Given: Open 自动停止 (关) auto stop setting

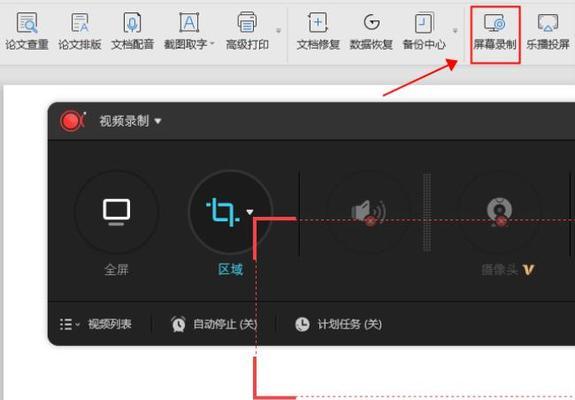Looking at the screenshot, I should point(225,324).
